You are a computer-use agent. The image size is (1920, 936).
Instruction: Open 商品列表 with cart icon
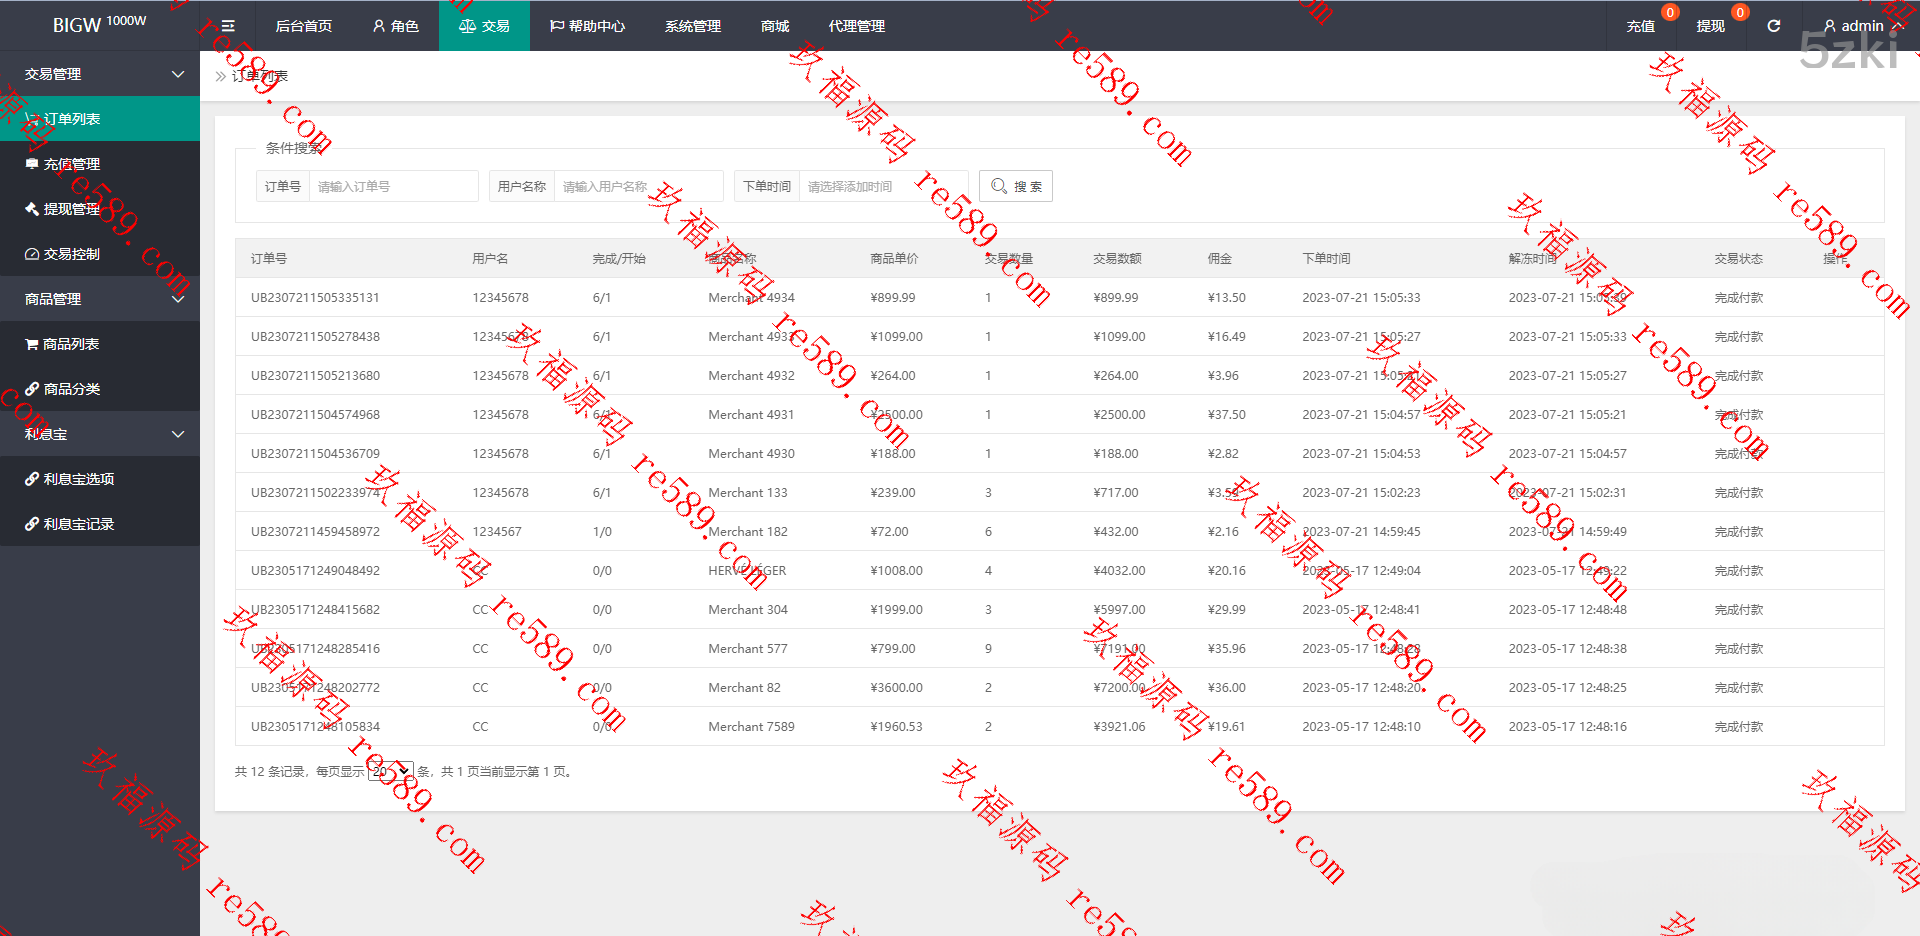(x=70, y=344)
